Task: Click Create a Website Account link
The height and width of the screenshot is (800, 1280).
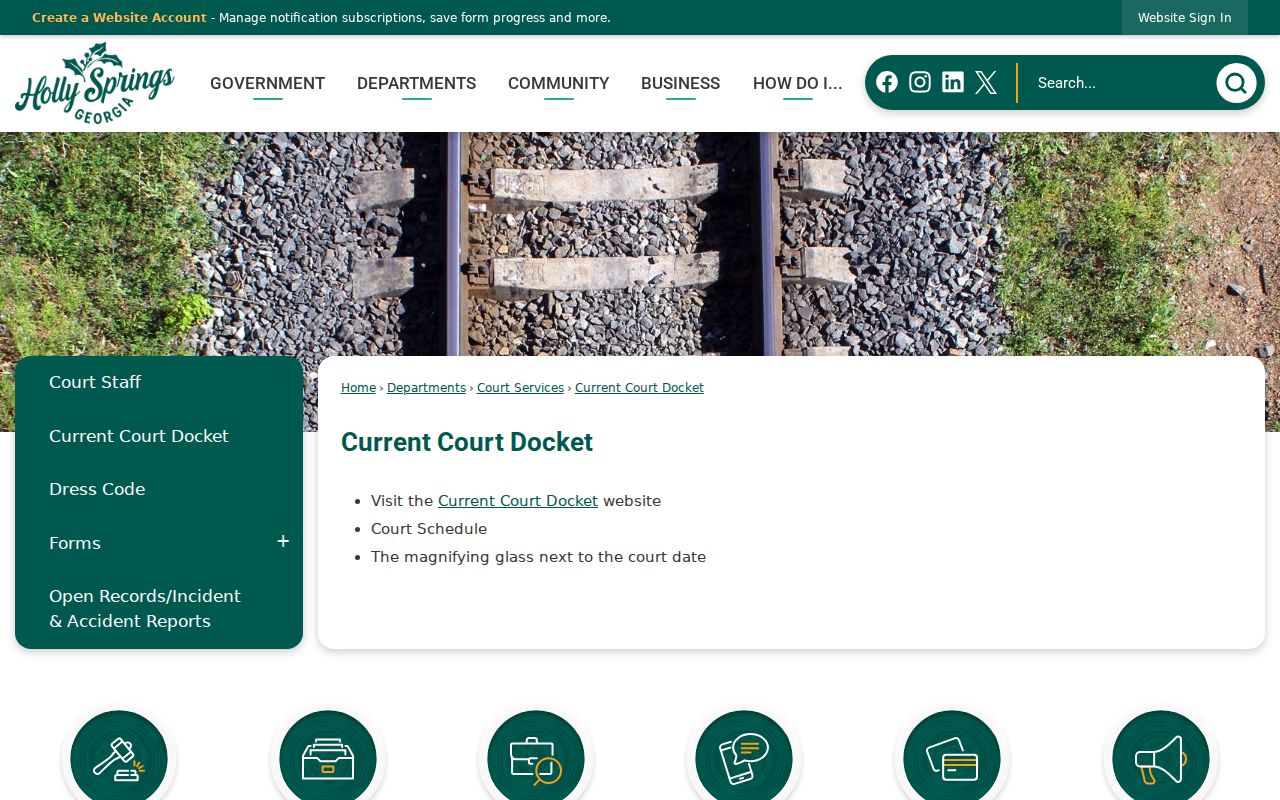Action: [119, 18]
